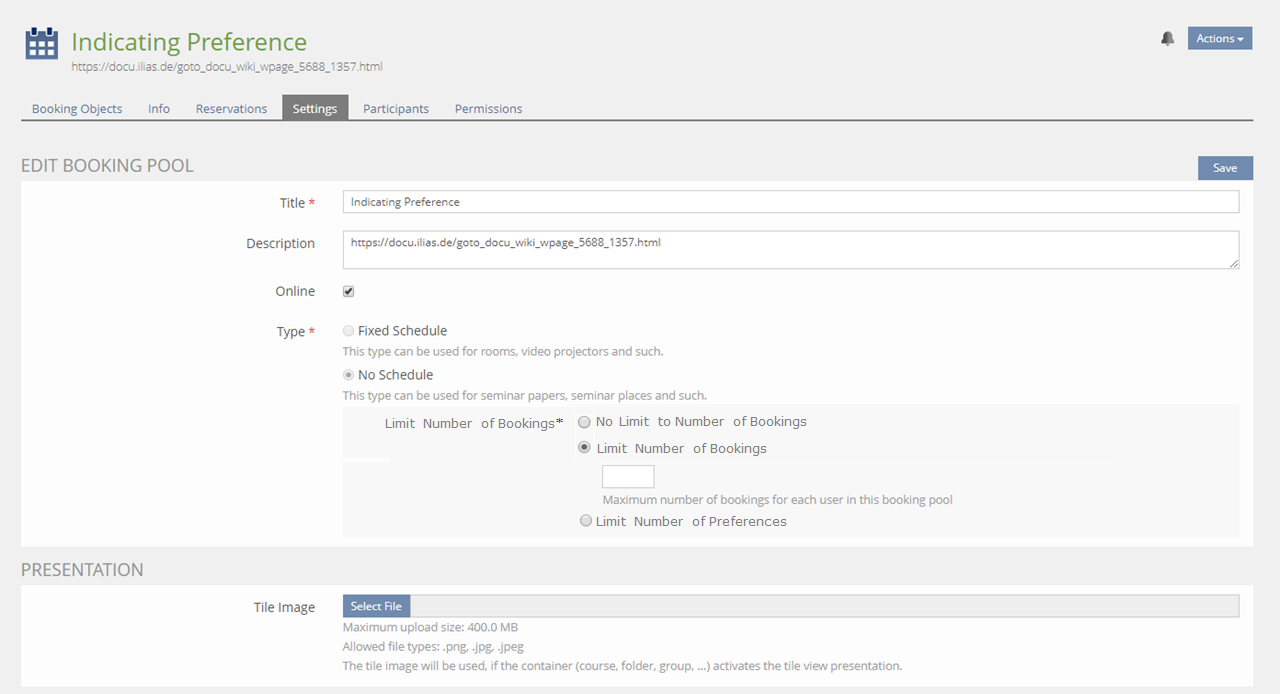
Task: Switch to the Permissions tab
Action: 488,109
